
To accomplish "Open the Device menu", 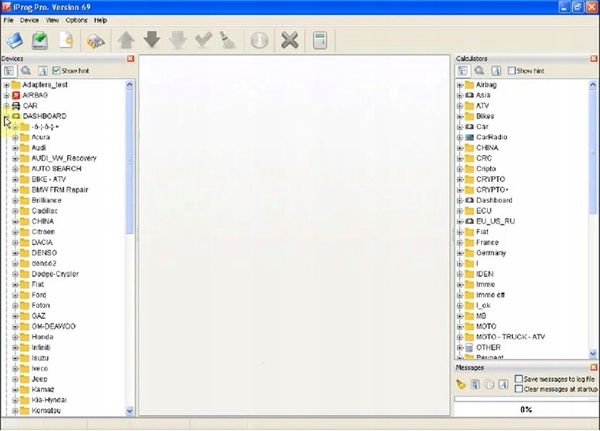I will [x=30, y=20].
